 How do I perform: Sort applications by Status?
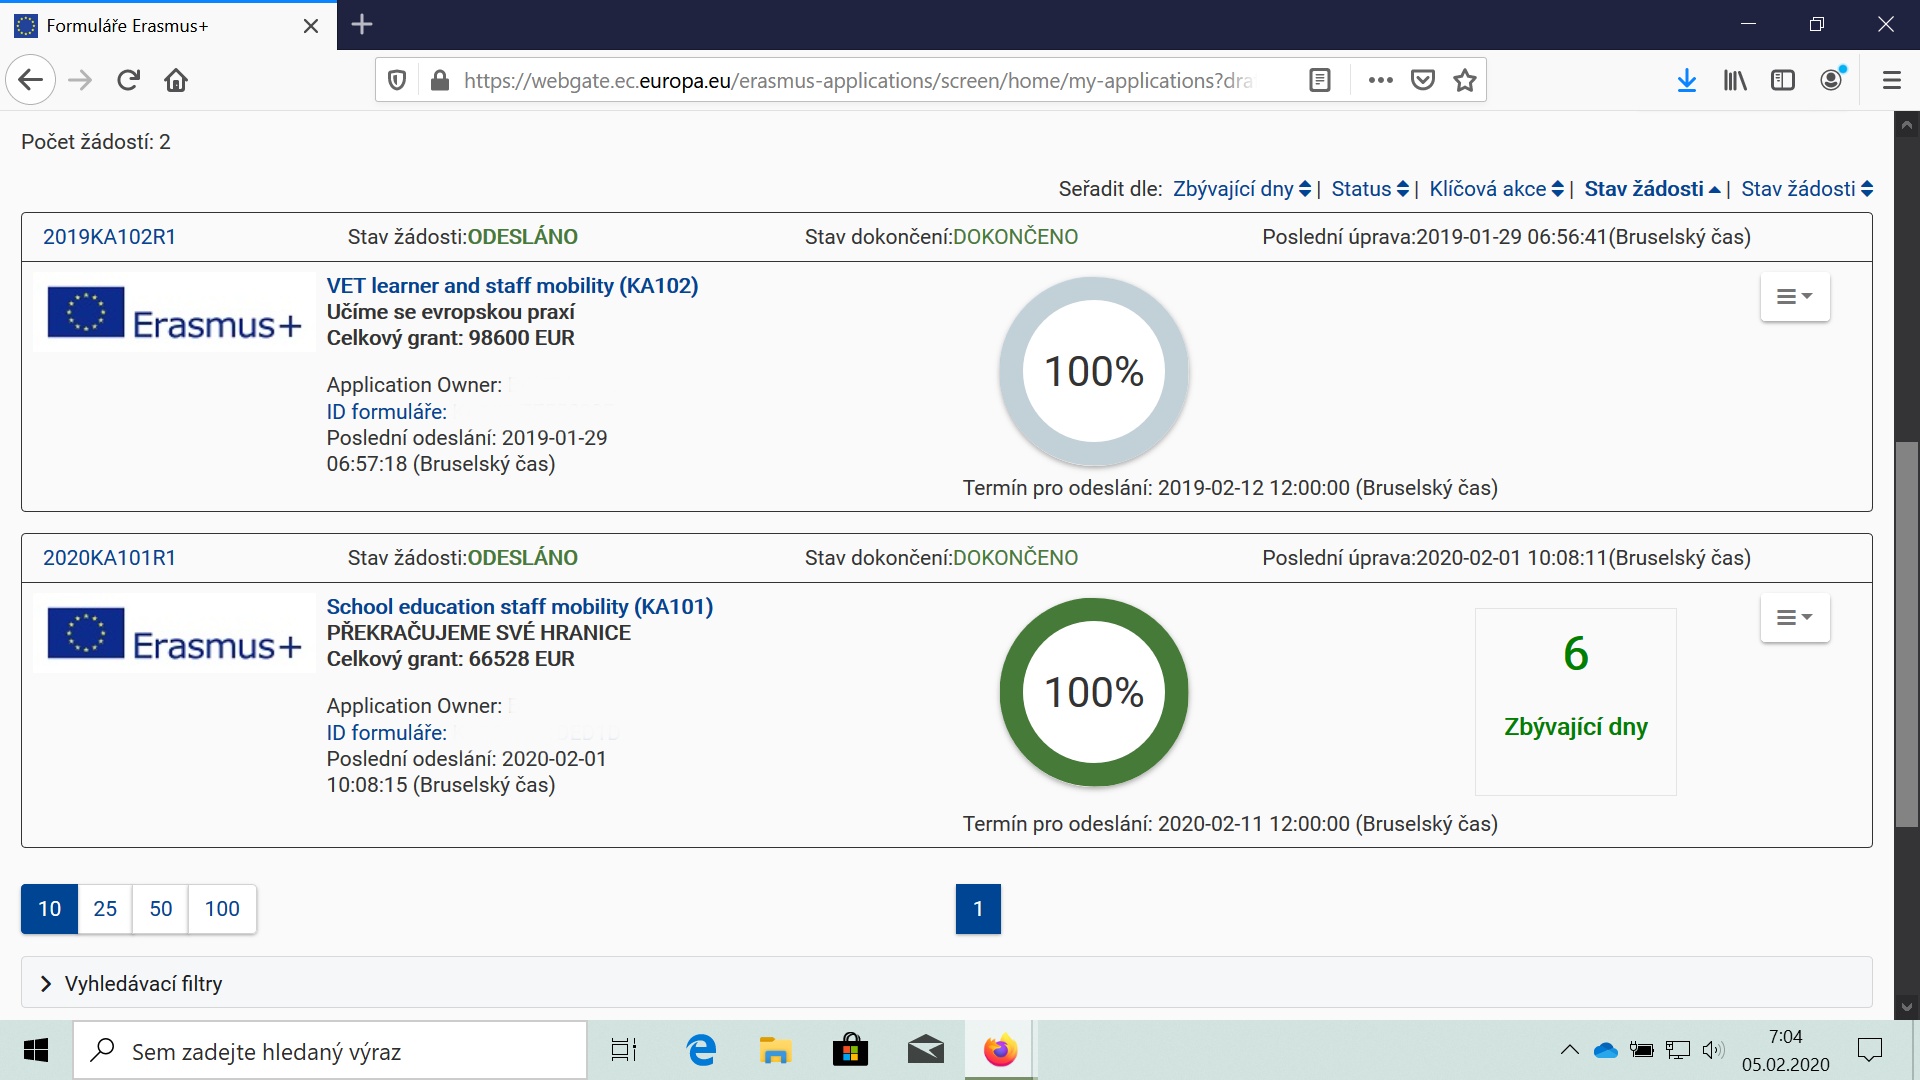click(1370, 189)
